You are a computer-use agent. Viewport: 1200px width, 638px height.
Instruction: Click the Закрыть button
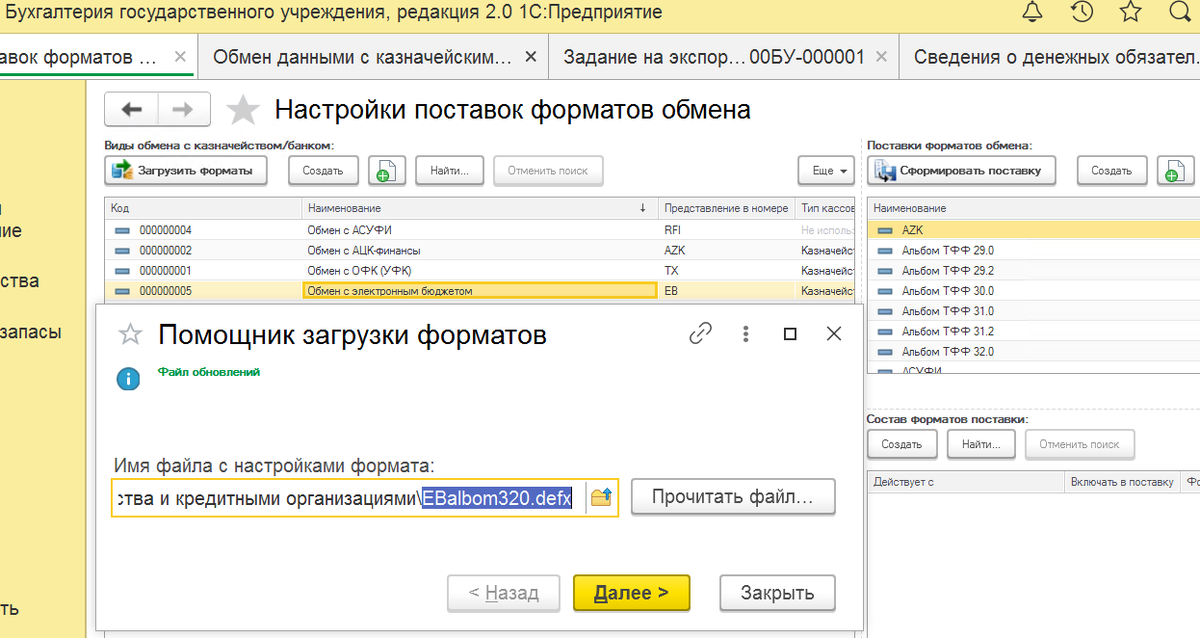pos(777,593)
